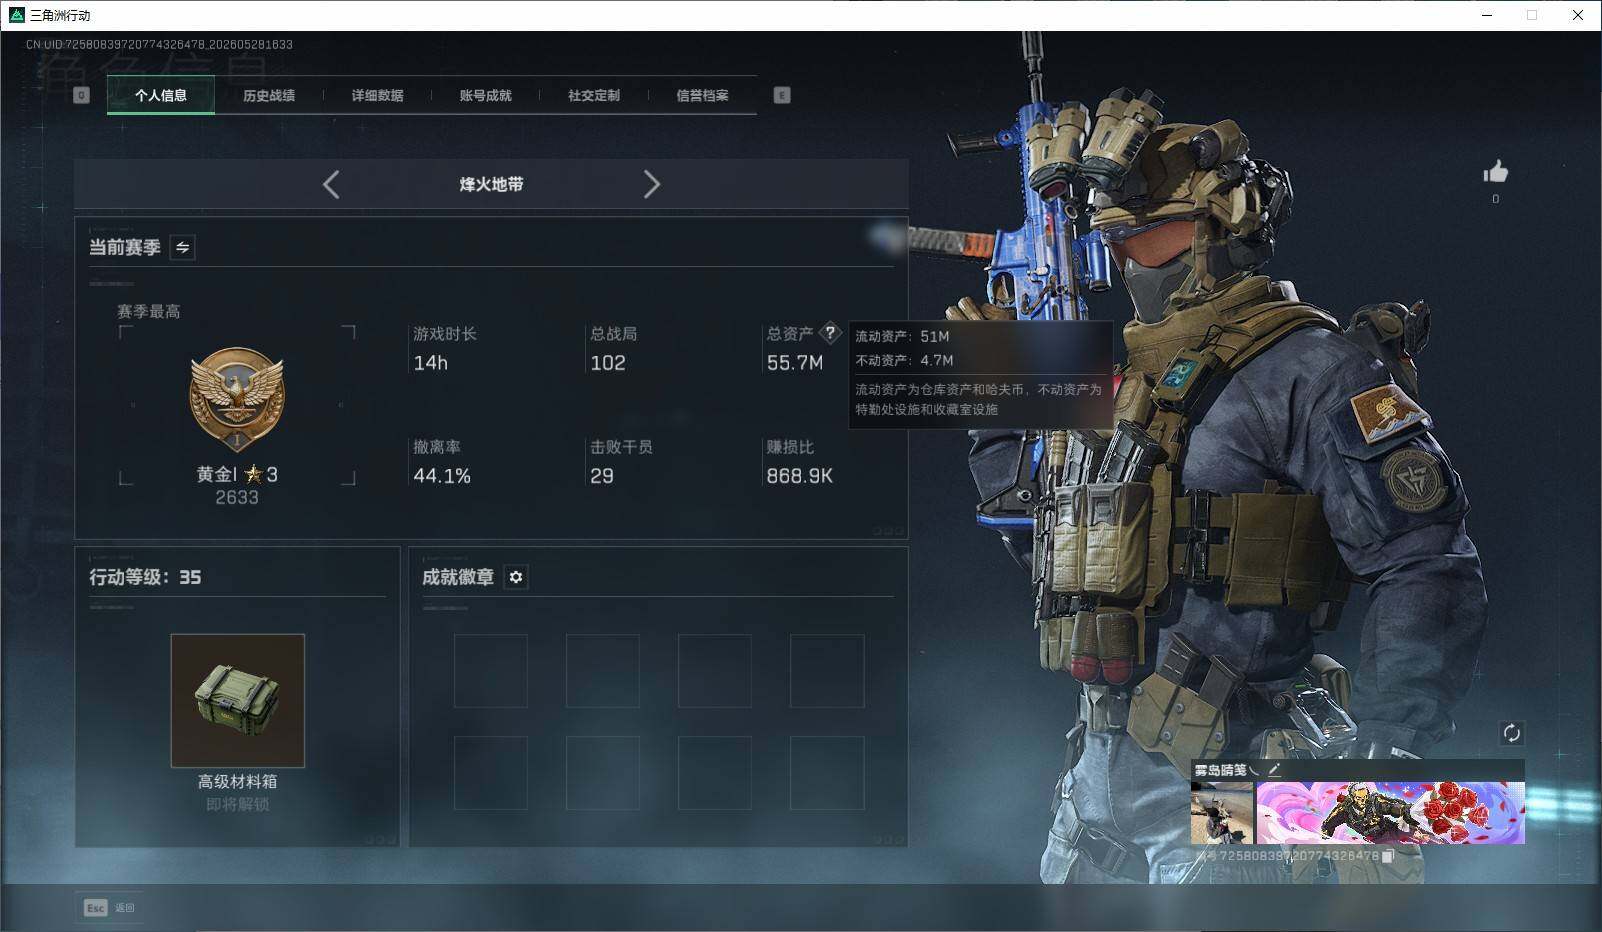Screen dimensions: 1602x932
Task: Click the 868.9K profit ratio value
Action: (800, 476)
